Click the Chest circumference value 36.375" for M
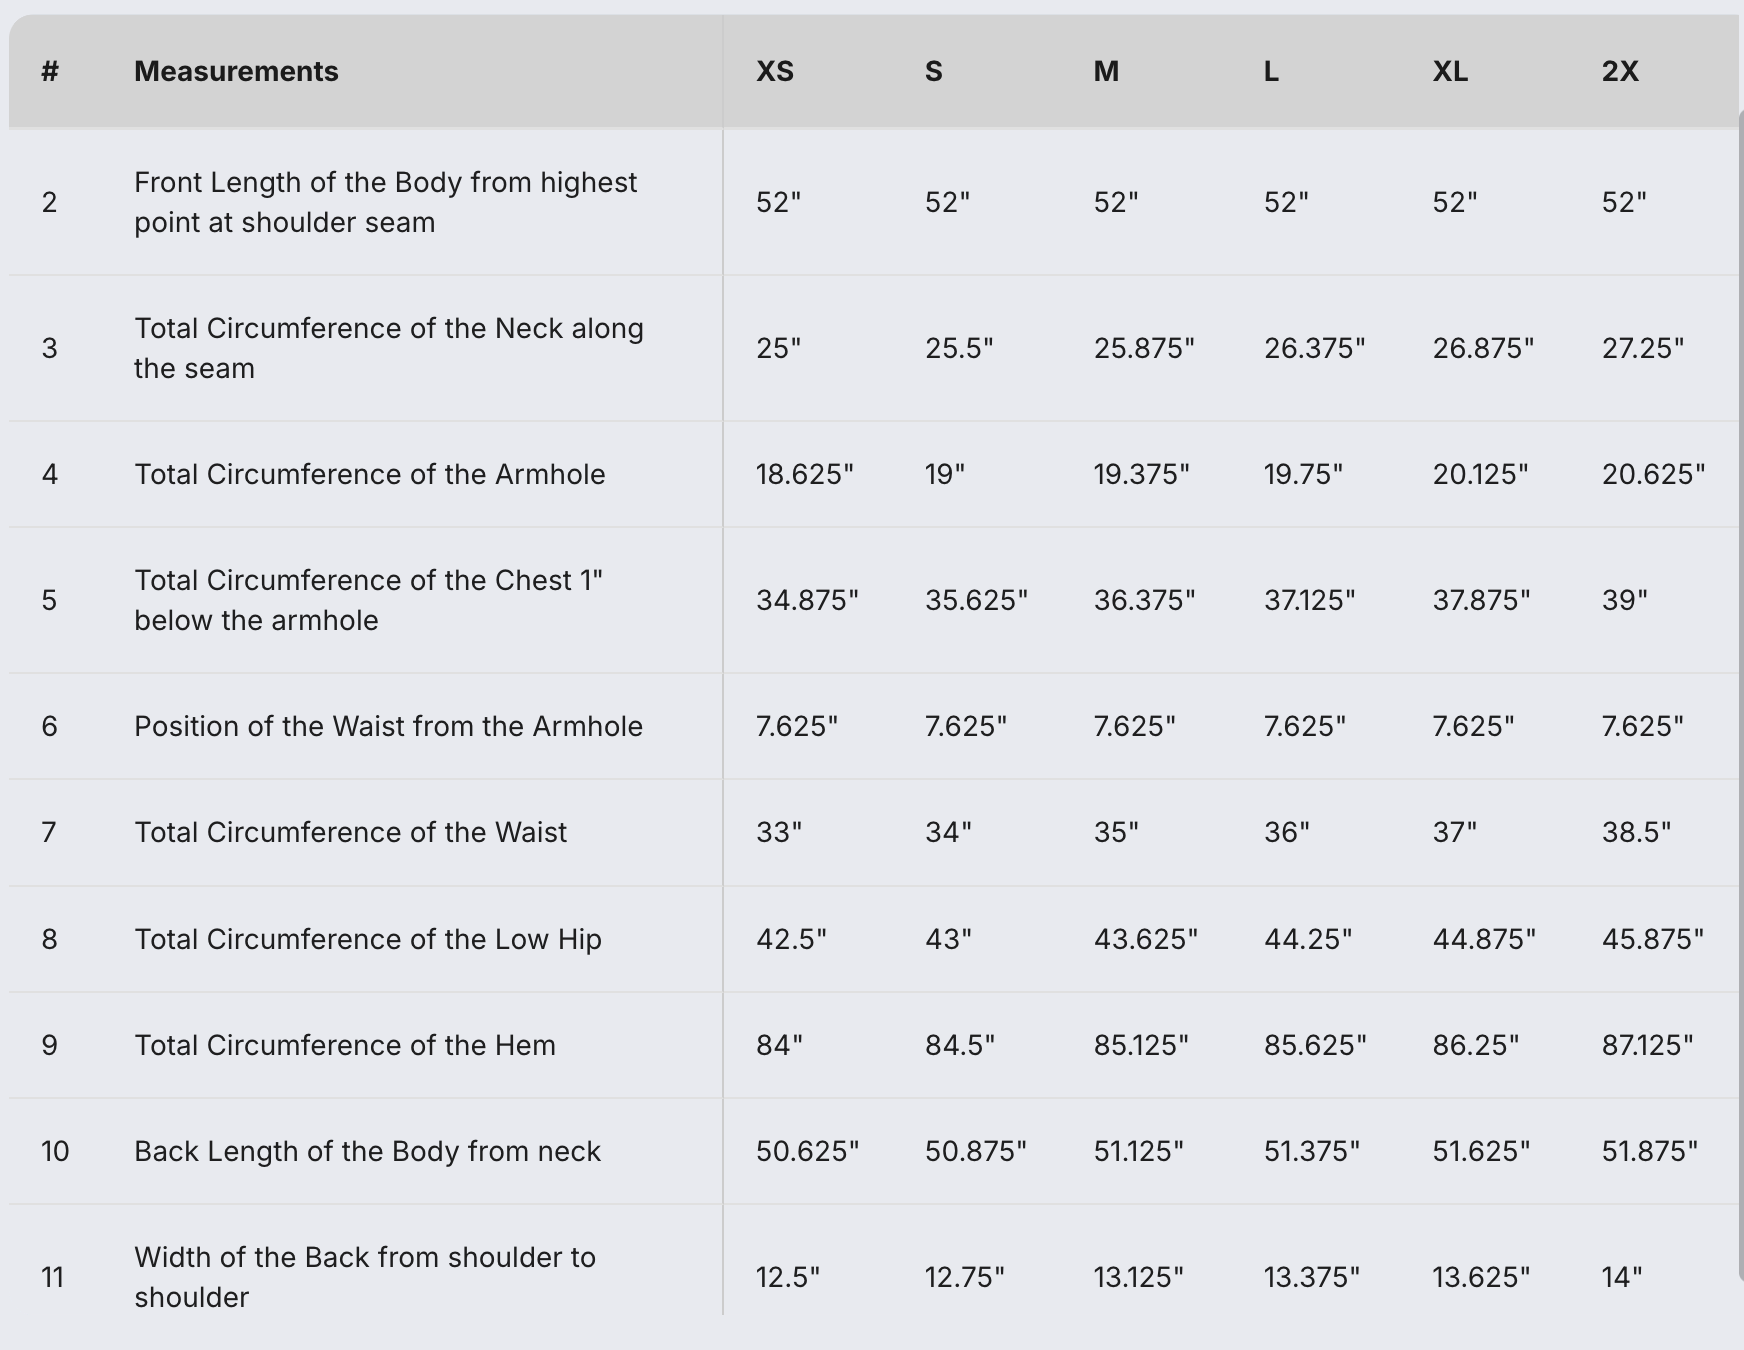Image resolution: width=1744 pixels, height=1350 pixels. [1144, 600]
